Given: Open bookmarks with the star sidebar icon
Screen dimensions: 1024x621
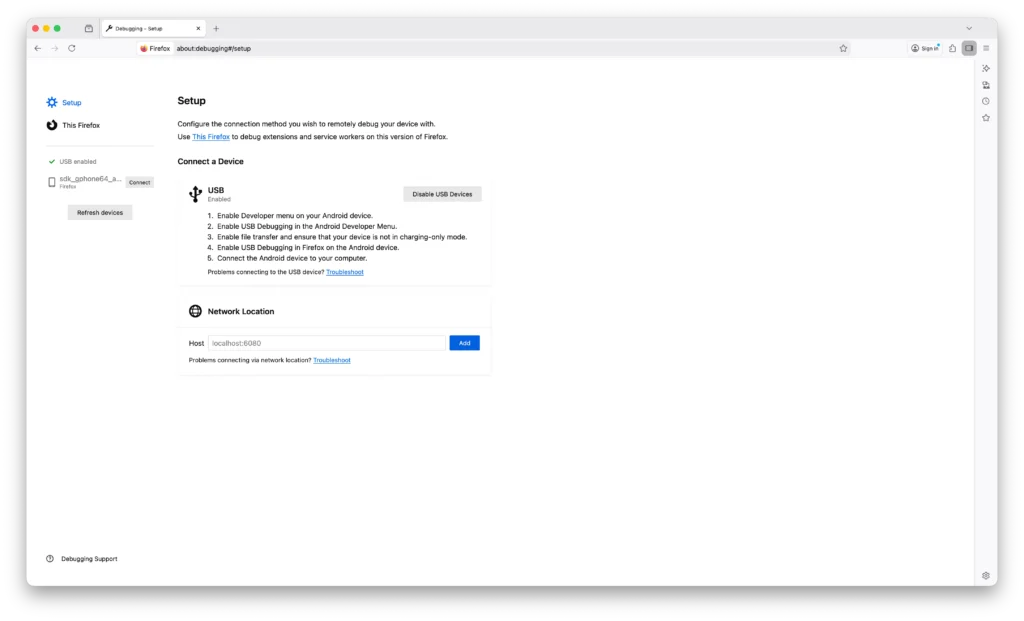Looking at the screenshot, I should 986,116.
